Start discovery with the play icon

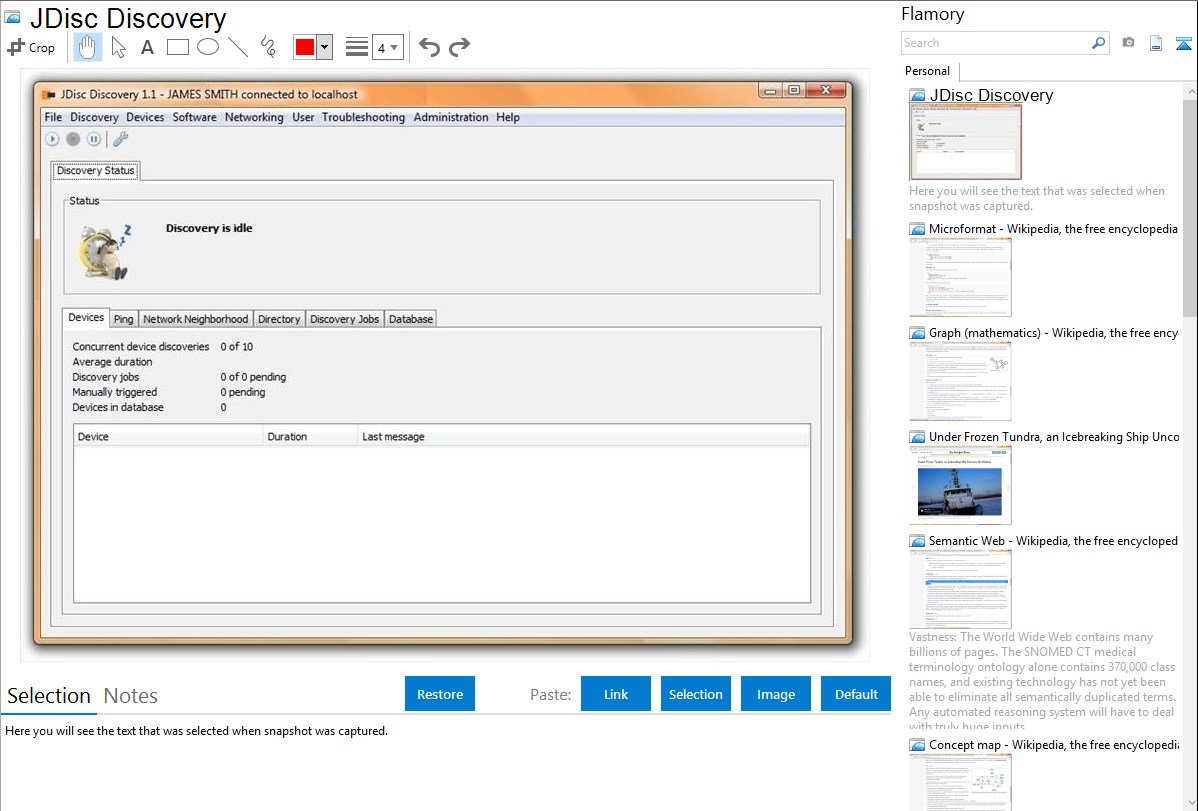(52, 139)
